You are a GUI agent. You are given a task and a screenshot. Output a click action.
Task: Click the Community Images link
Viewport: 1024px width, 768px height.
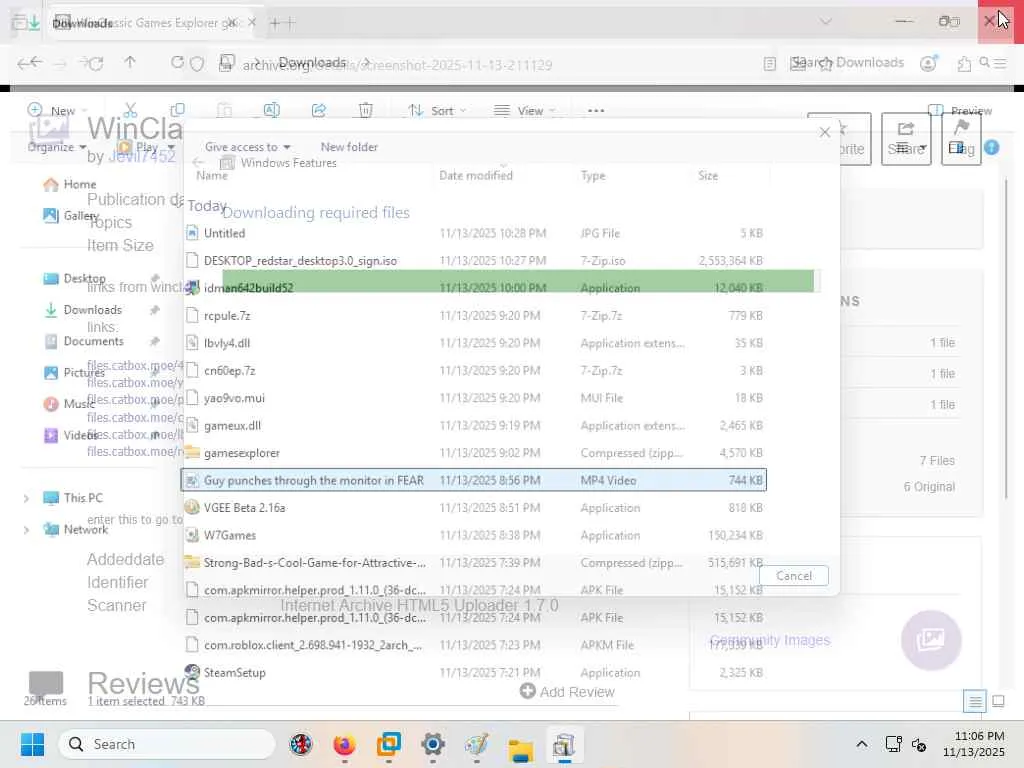click(770, 640)
